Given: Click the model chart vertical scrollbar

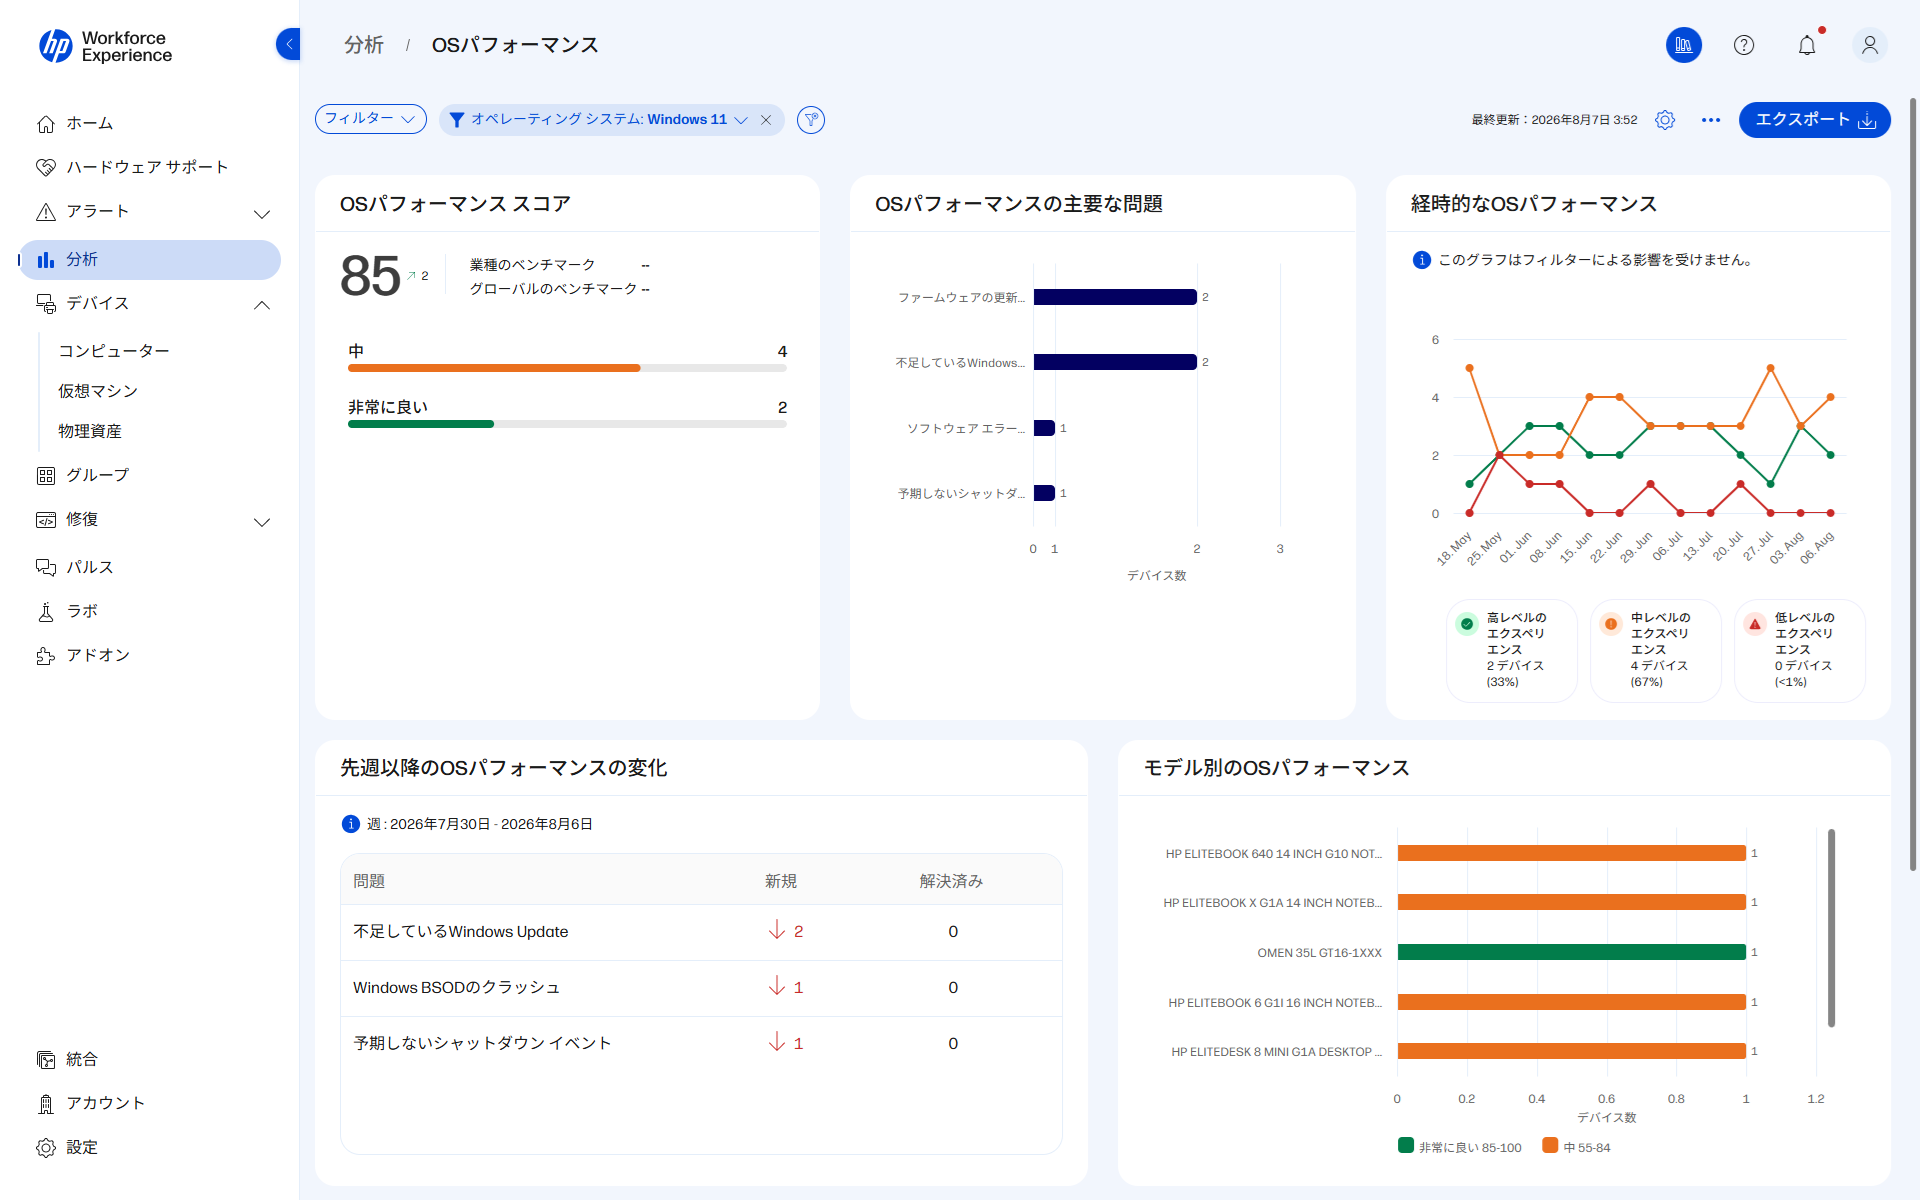Looking at the screenshot, I should (x=1831, y=928).
